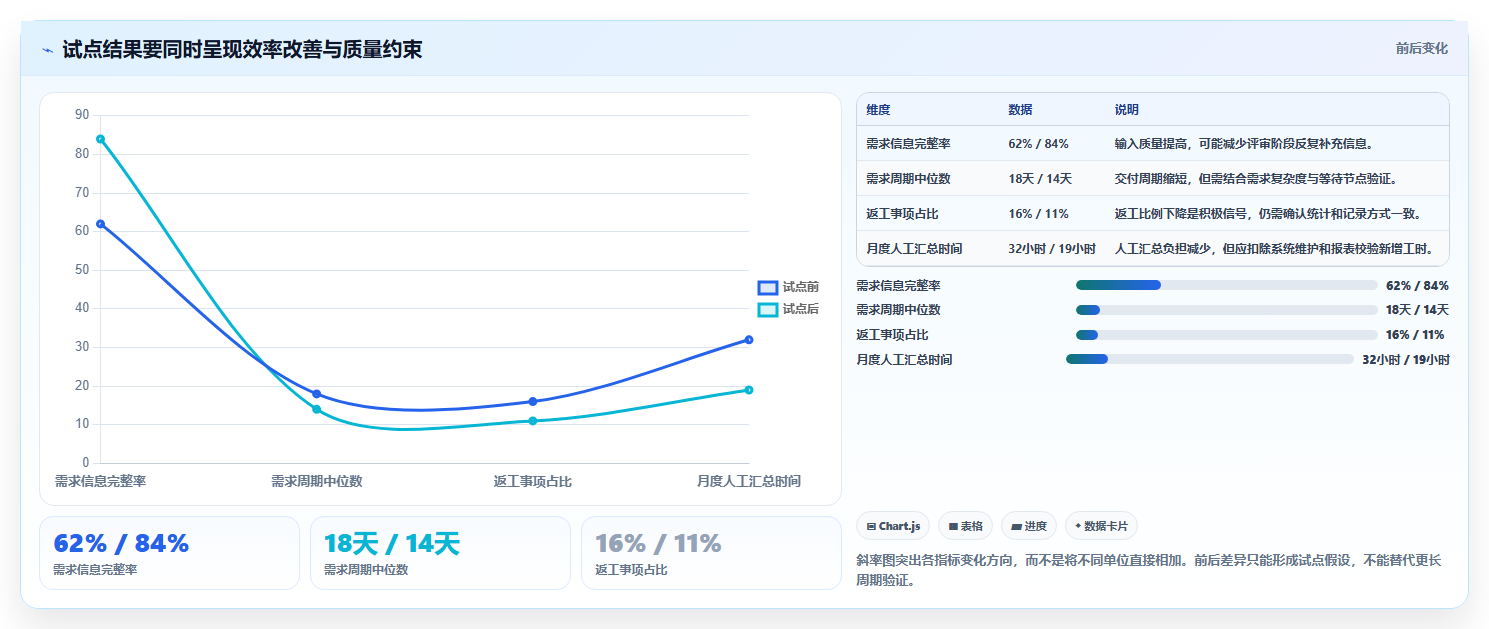Click the y-axis value 90

point(82,115)
